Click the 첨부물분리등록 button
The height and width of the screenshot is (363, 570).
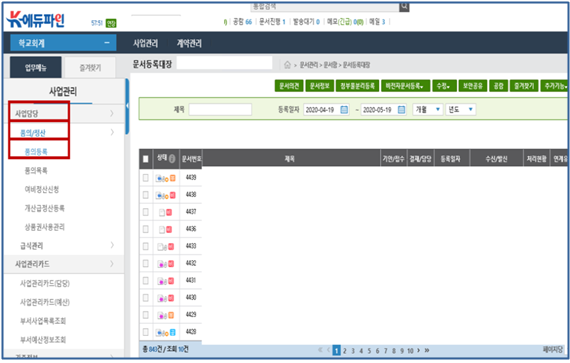coord(357,86)
